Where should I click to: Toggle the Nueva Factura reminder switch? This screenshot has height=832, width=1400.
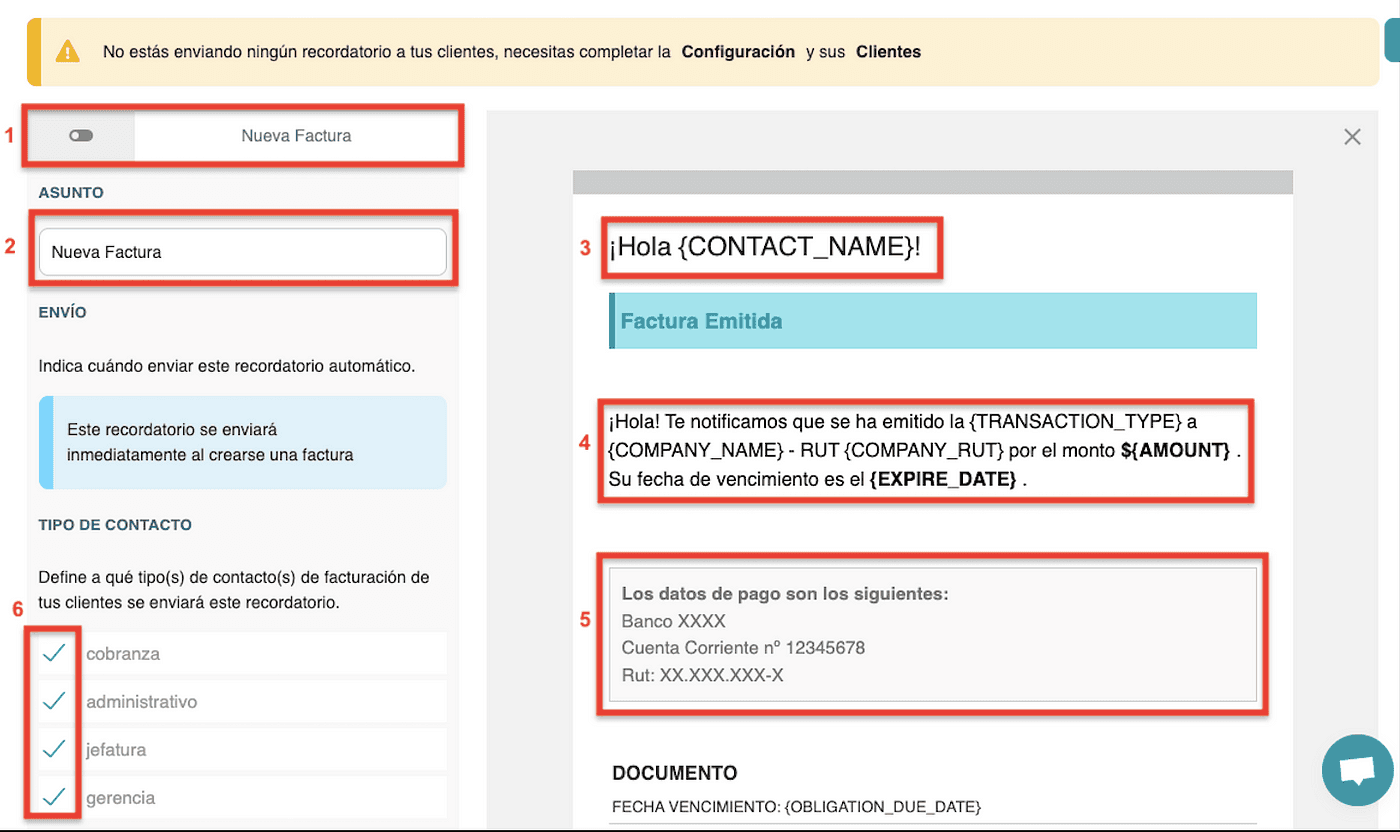[x=81, y=135]
